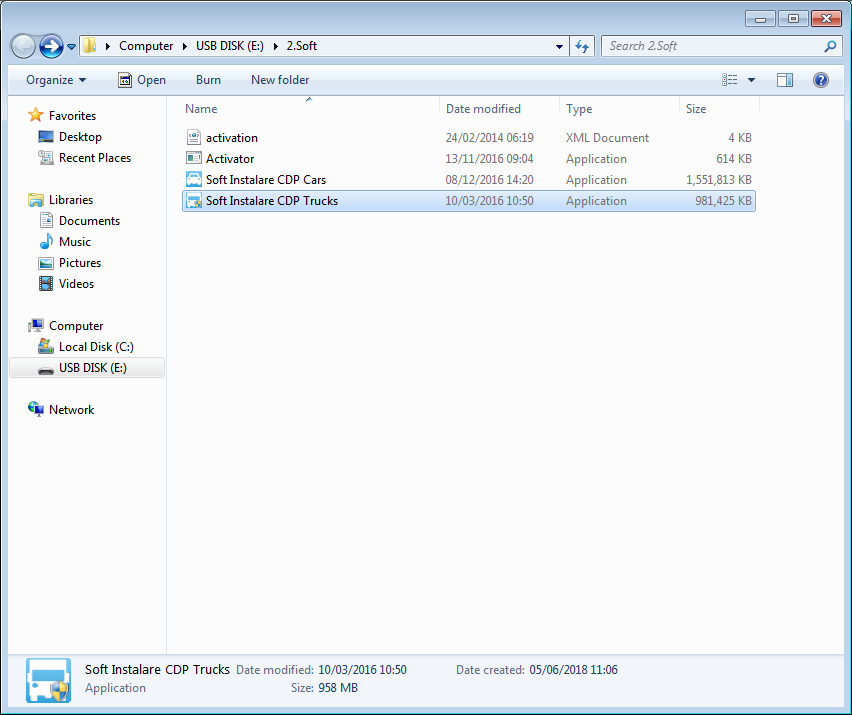Change view with the view icon

(730, 80)
